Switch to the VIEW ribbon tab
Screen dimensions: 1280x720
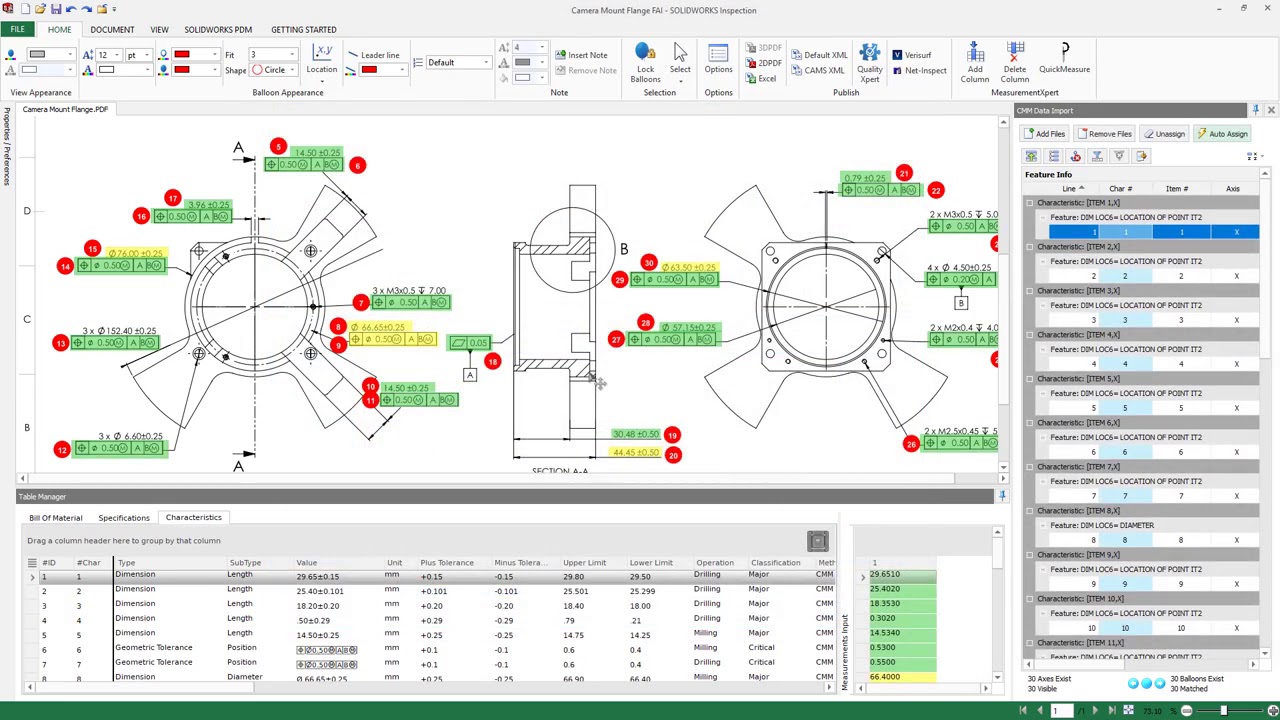[159, 30]
